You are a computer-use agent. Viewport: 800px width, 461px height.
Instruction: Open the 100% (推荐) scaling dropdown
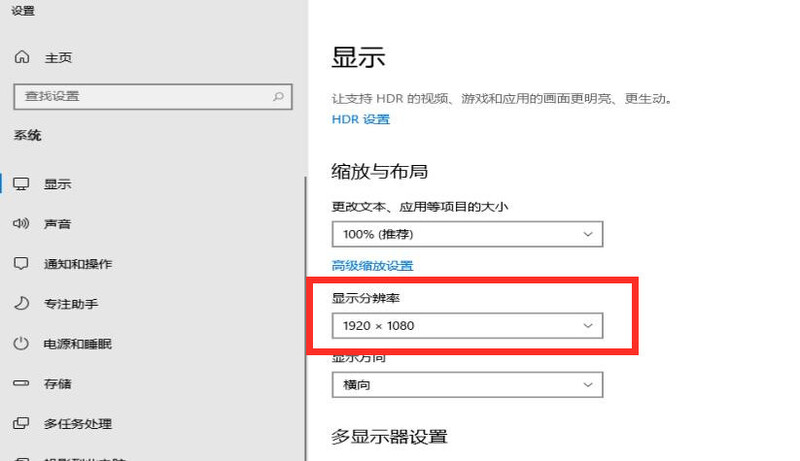coord(467,234)
